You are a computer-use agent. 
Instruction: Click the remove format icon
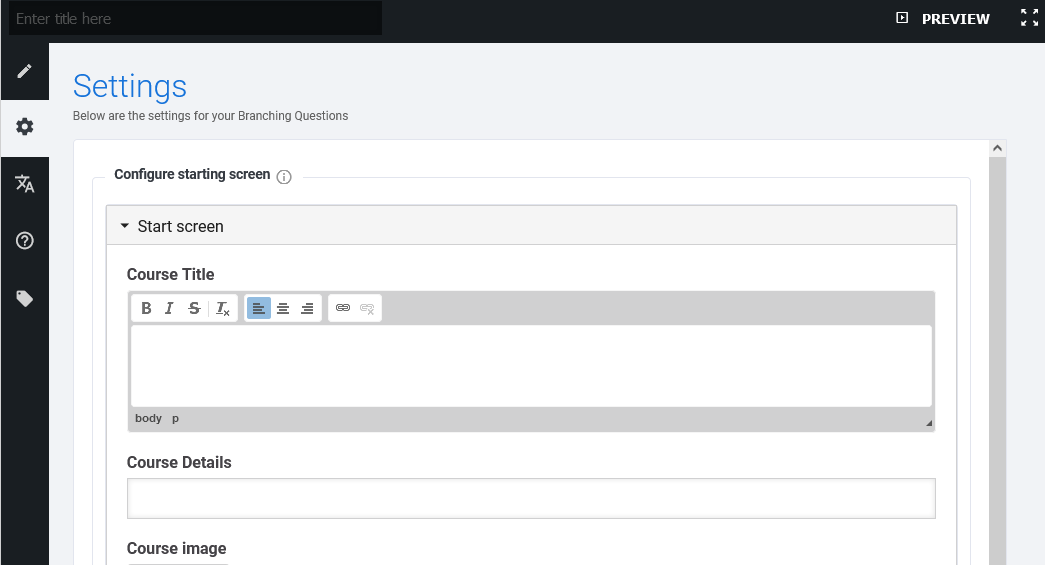[223, 308]
